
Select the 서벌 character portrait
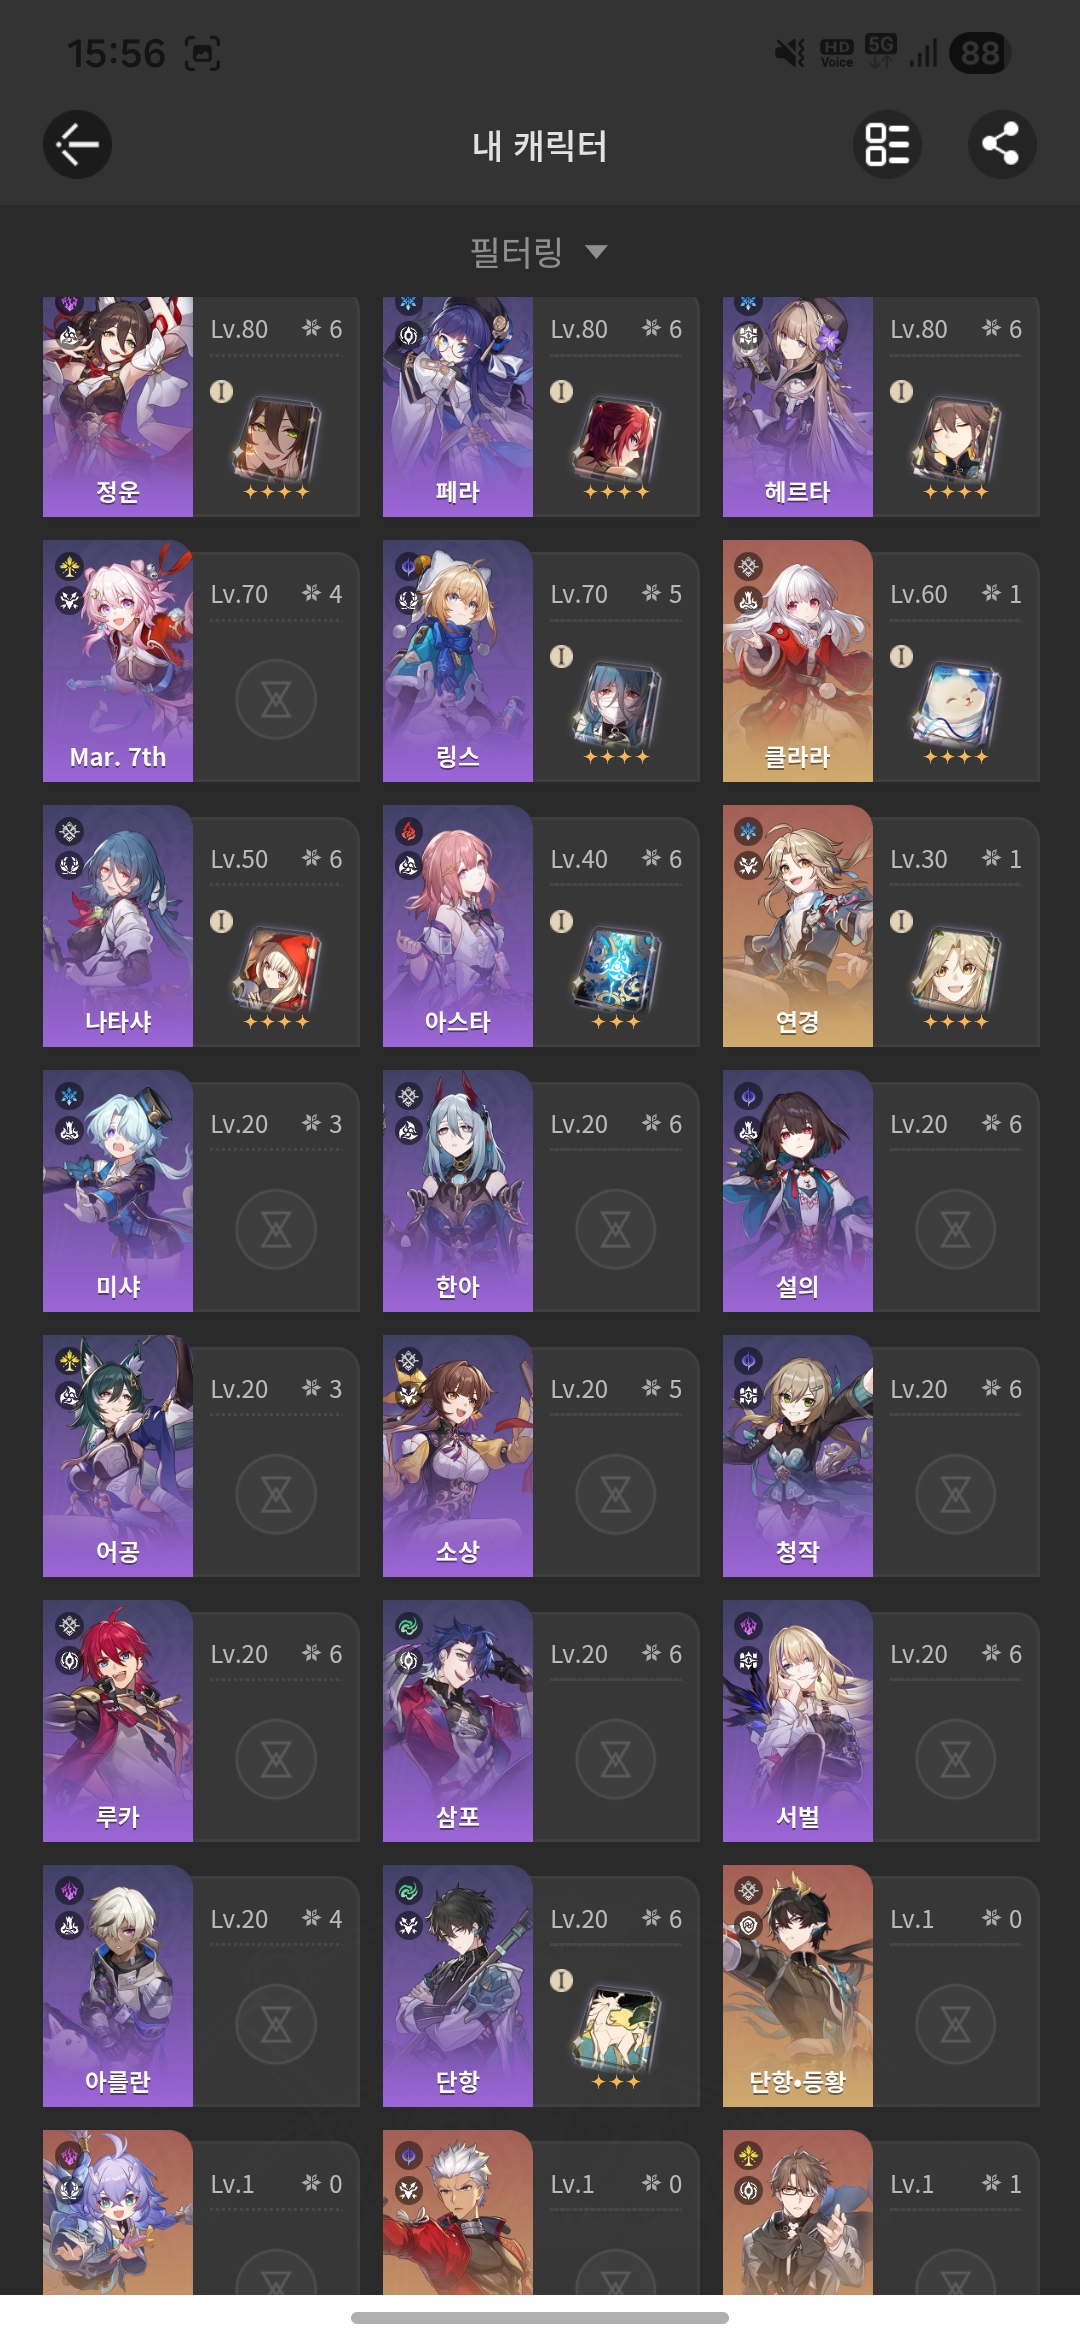(798, 1721)
